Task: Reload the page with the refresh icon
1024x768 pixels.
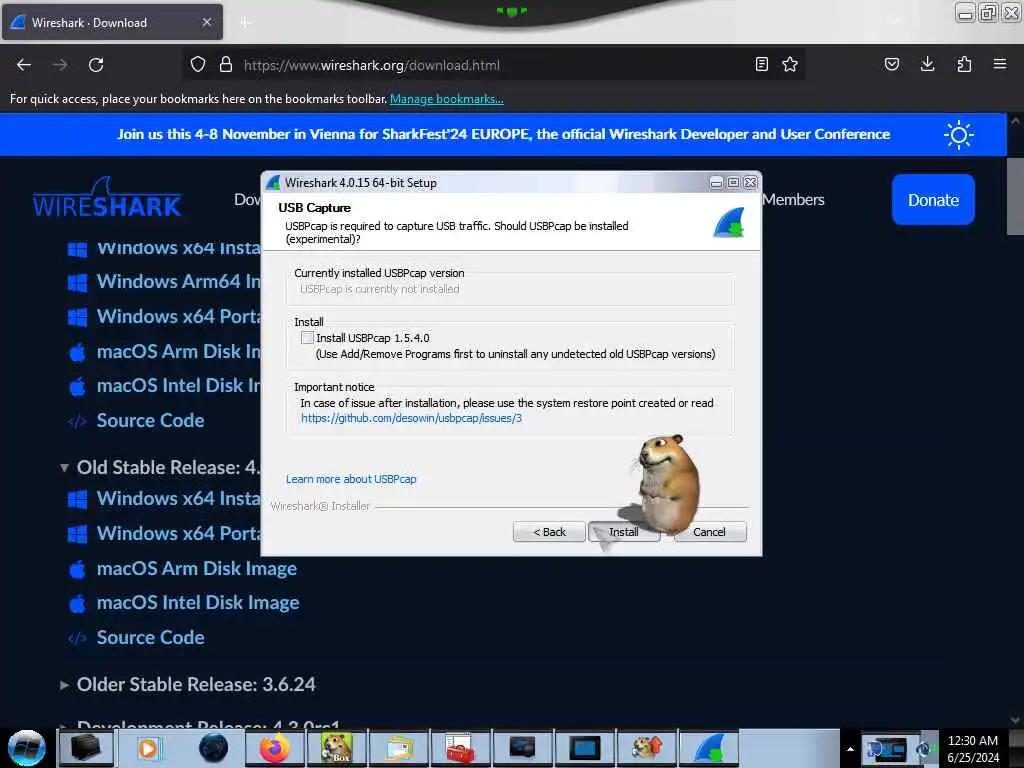Action: click(96, 65)
